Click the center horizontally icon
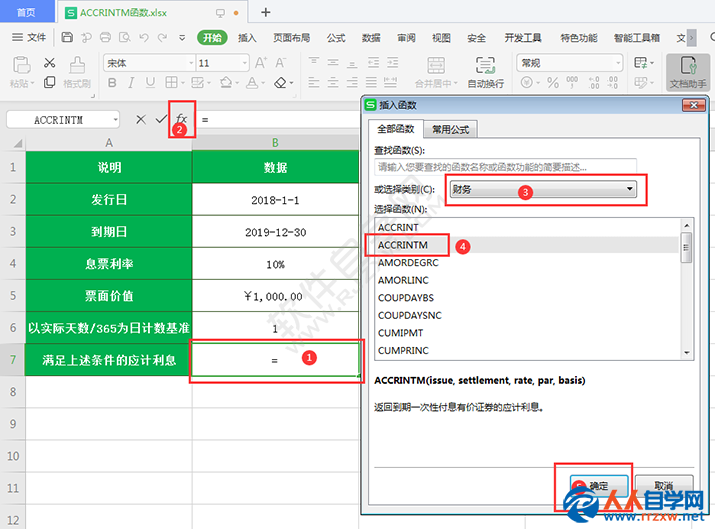This screenshot has height=529, width=715. tap(333, 83)
